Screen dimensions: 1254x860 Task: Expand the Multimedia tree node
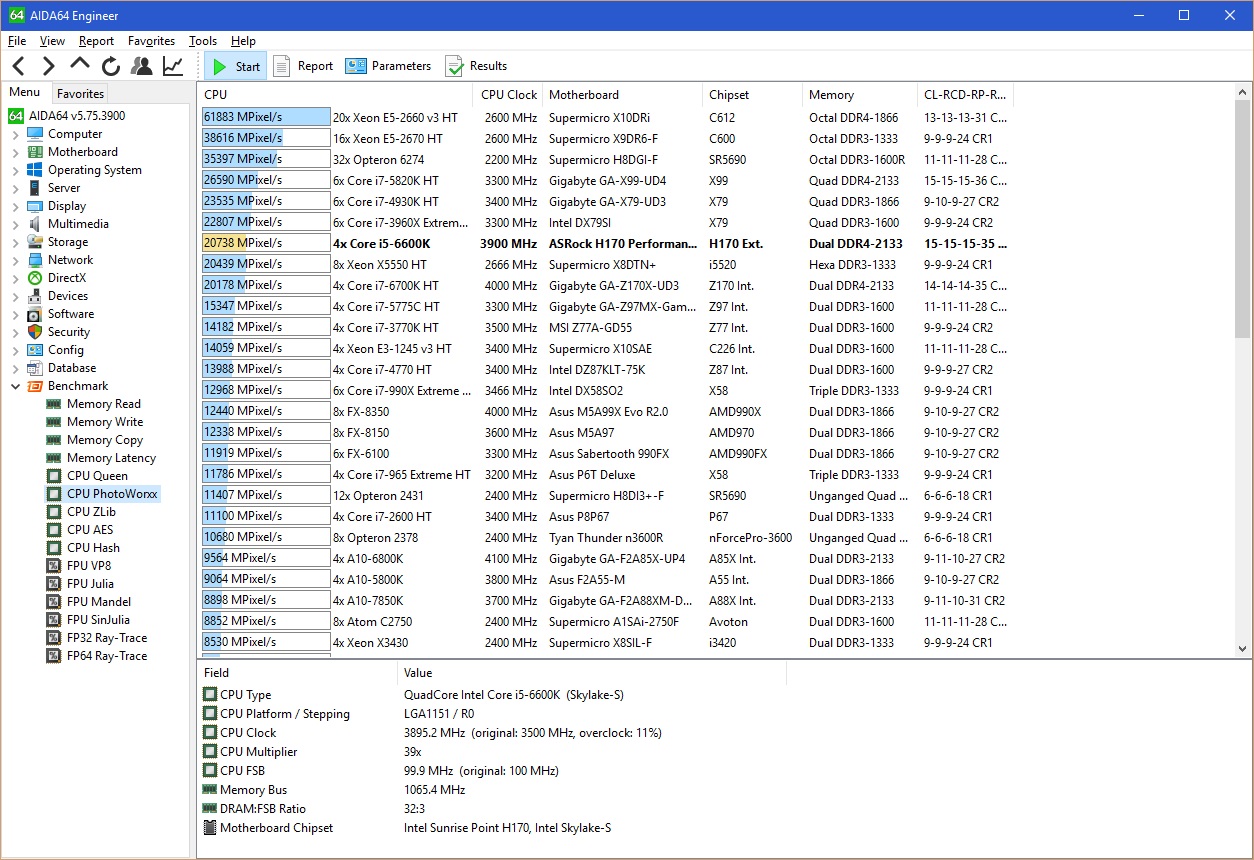[x=16, y=224]
